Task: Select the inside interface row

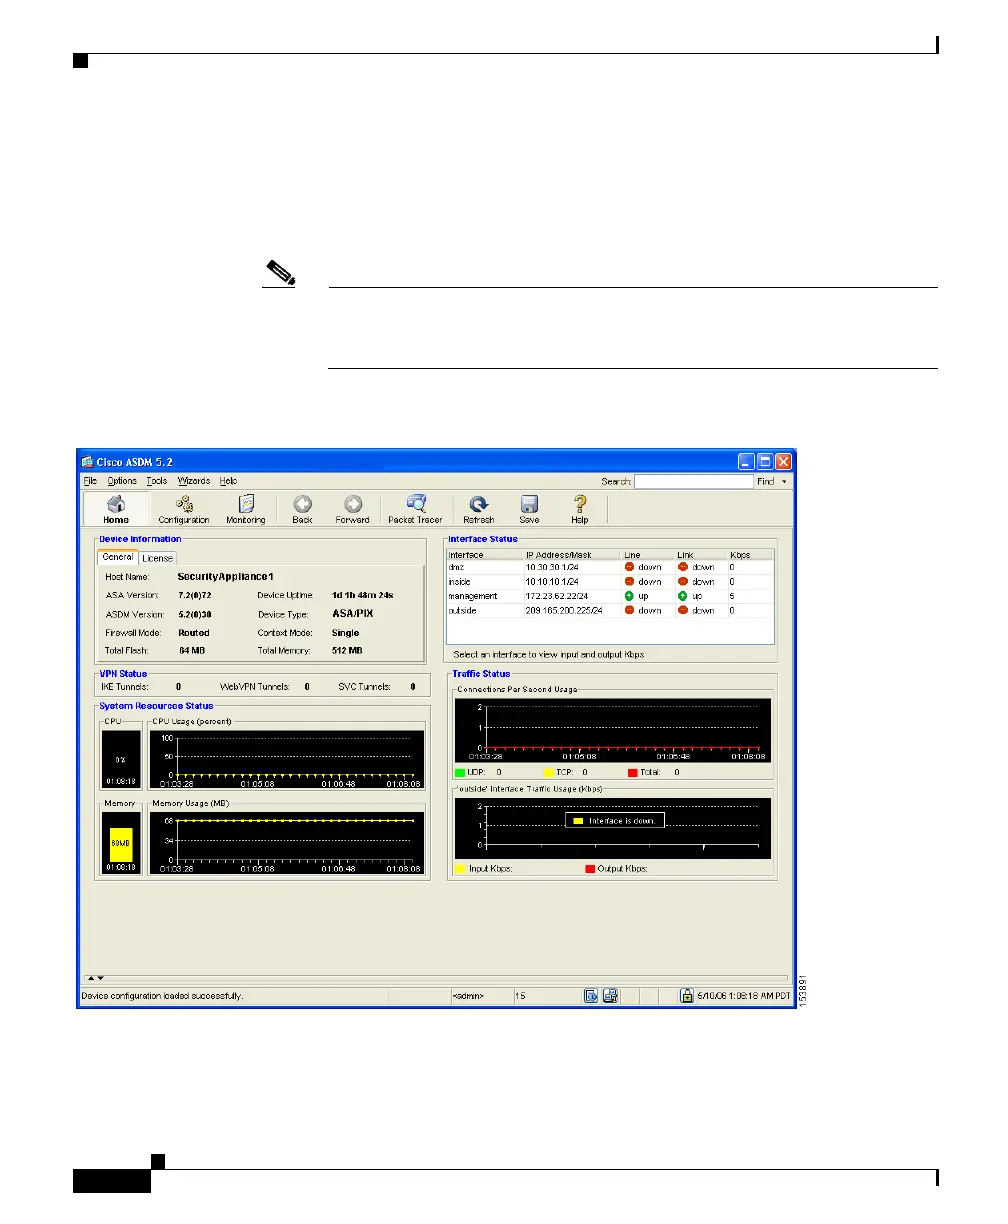Action: tap(610, 581)
